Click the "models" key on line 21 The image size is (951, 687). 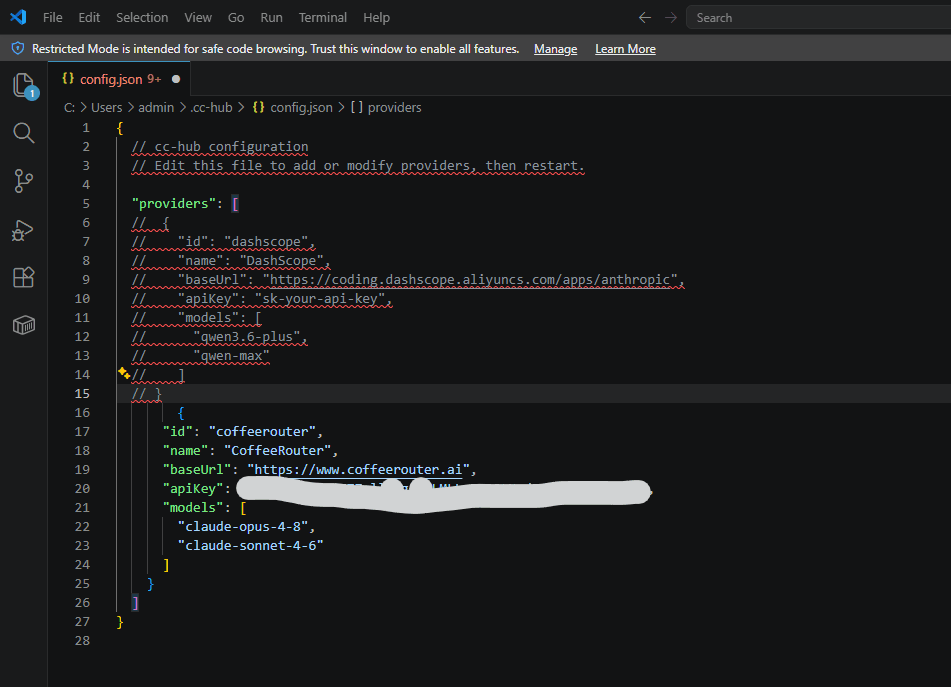[x=193, y=508]
